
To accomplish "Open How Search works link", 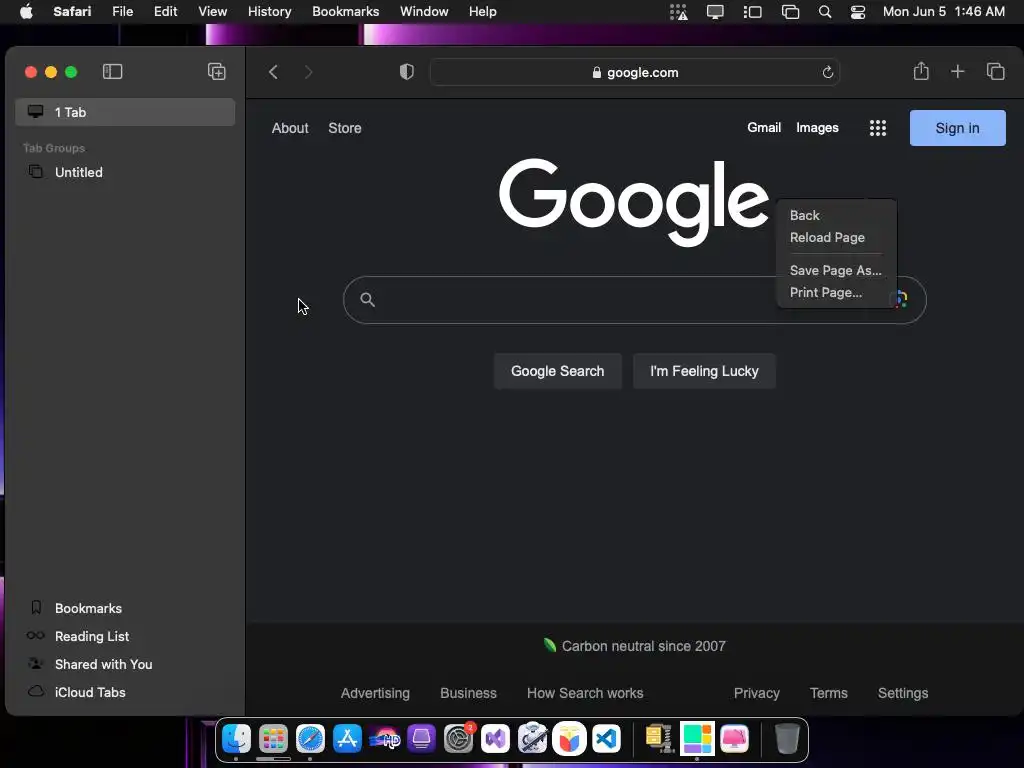I will point(585,693).
